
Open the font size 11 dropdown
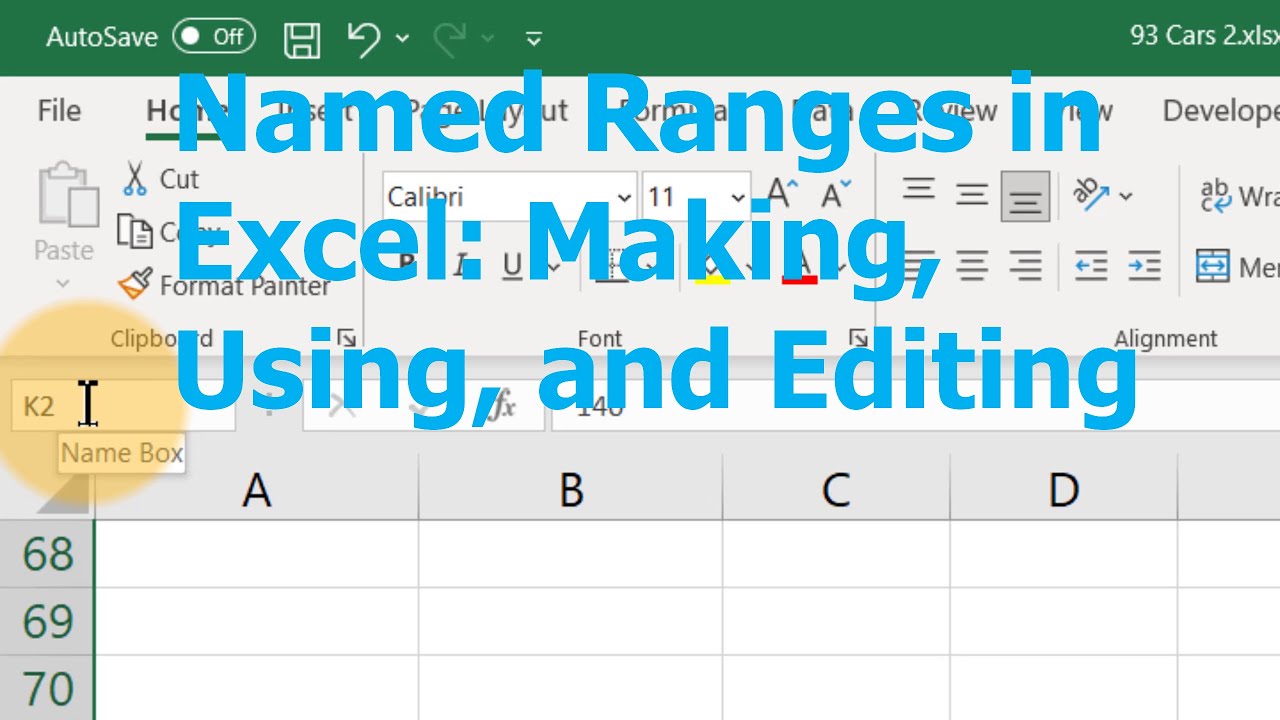point(739,197)
